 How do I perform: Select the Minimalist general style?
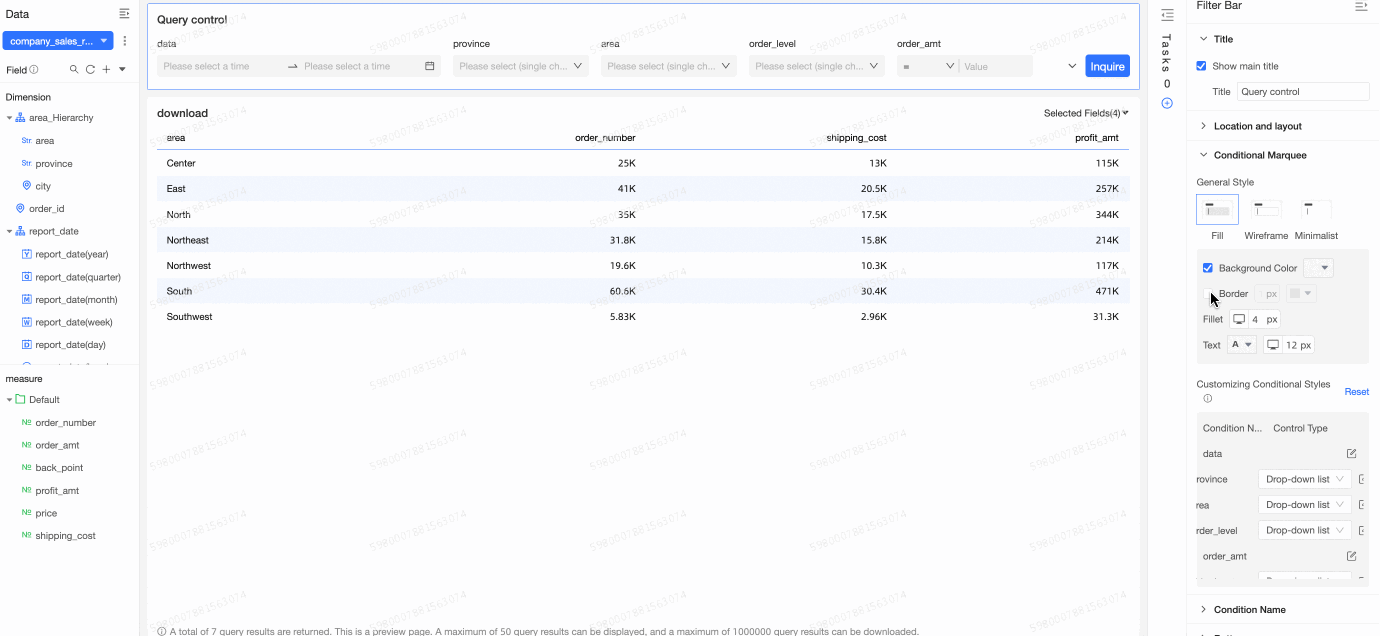point(1316,209)
